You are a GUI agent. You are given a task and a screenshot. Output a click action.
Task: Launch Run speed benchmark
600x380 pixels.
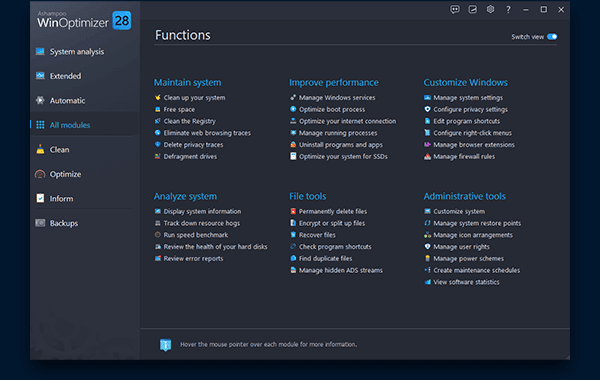pos(196,235)
